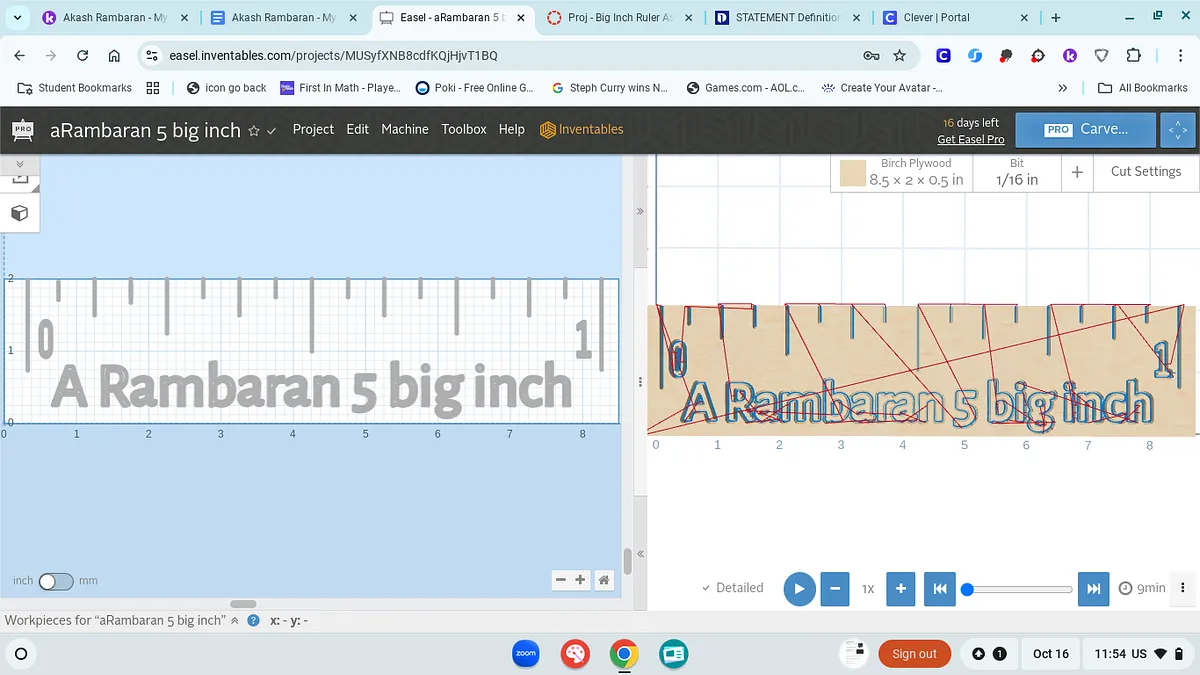The width and height of the screenshot is (1200, 675).
Task: Reload the Easel page
Action: coord(83,56)
